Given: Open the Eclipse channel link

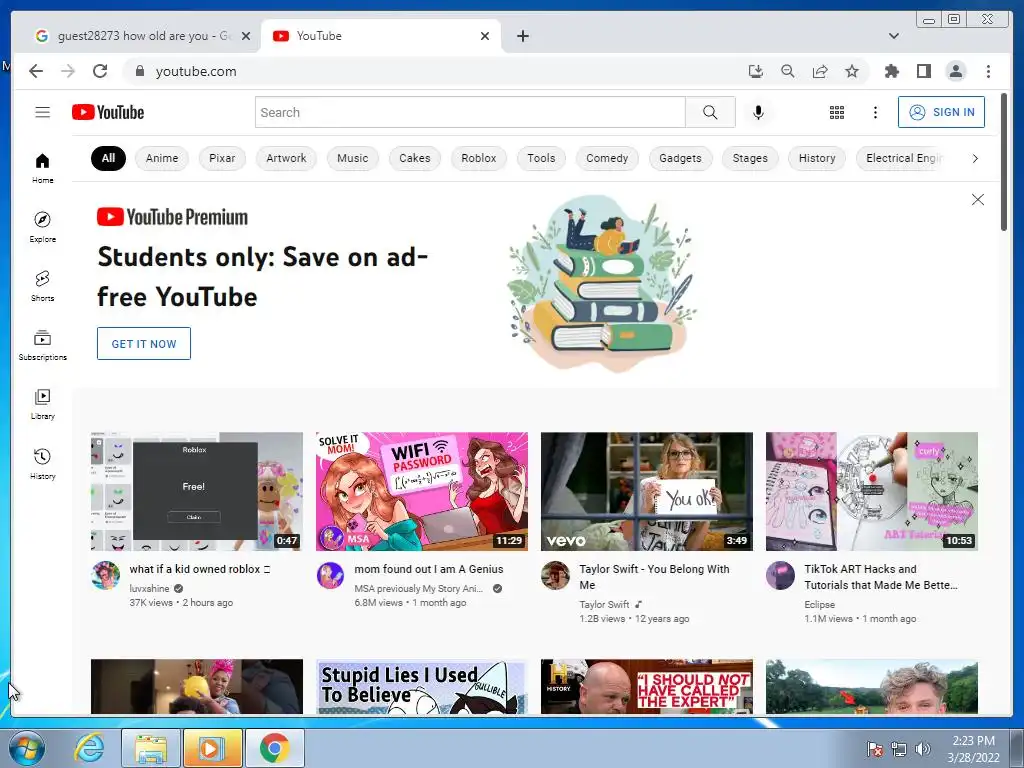Looking at the screenshot, I should tap(820, 605).
